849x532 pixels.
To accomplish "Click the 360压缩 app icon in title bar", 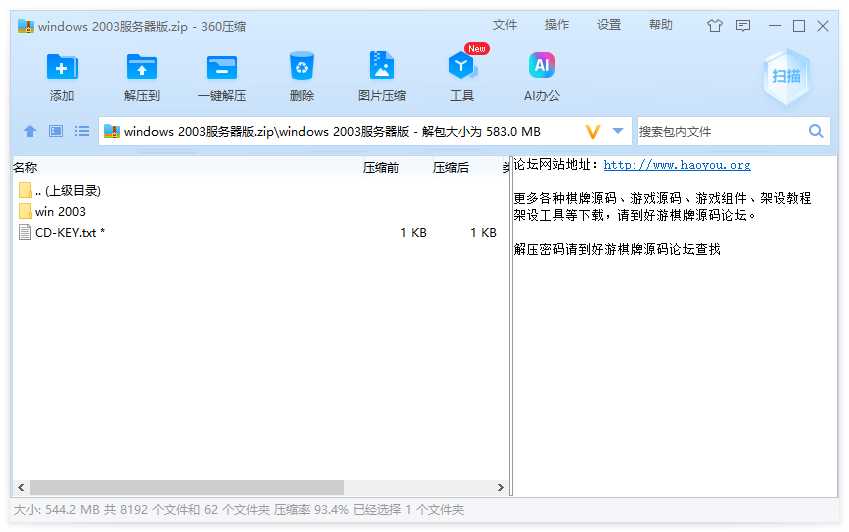I will pos(25,26).
